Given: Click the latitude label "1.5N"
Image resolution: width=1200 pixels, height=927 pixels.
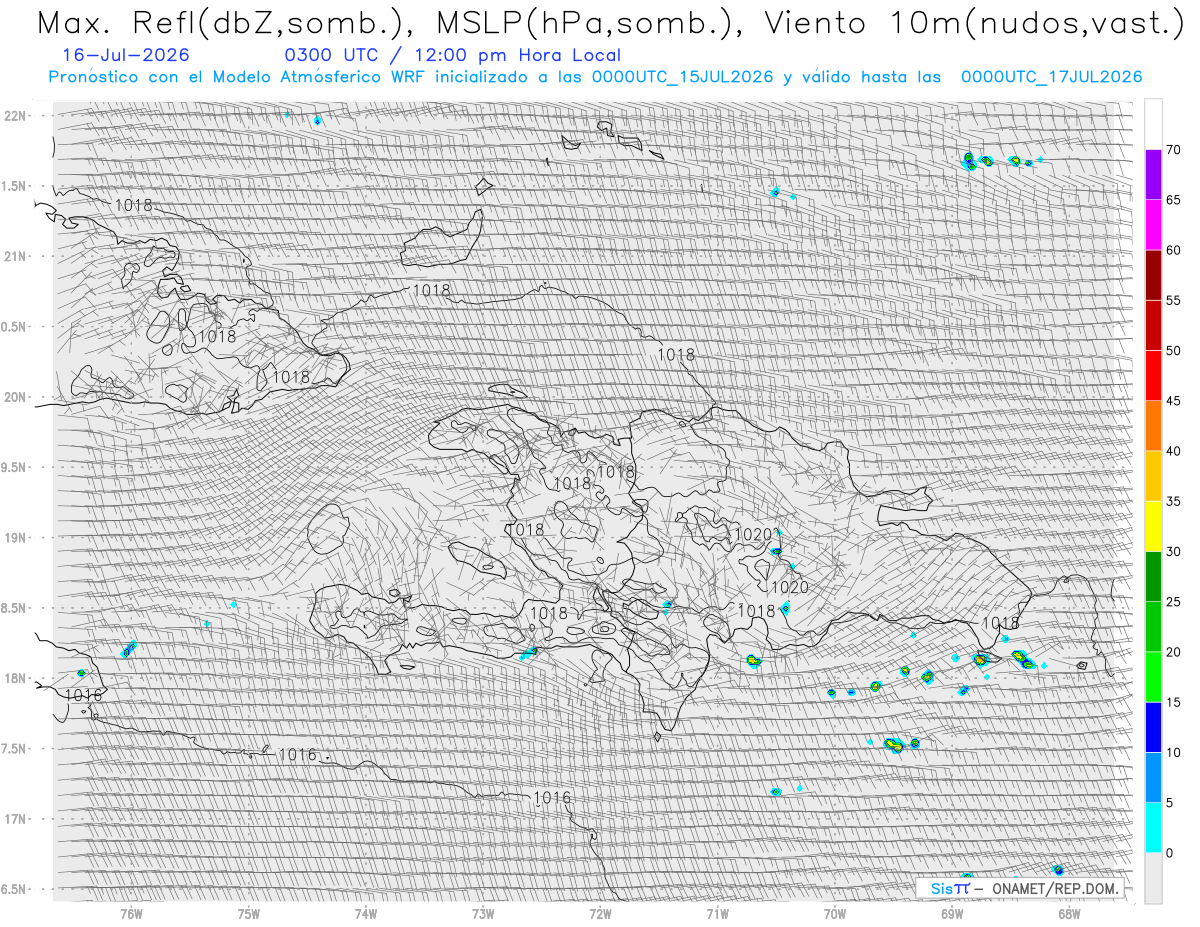Looking at the screenshot, I should tap(13, 186).
